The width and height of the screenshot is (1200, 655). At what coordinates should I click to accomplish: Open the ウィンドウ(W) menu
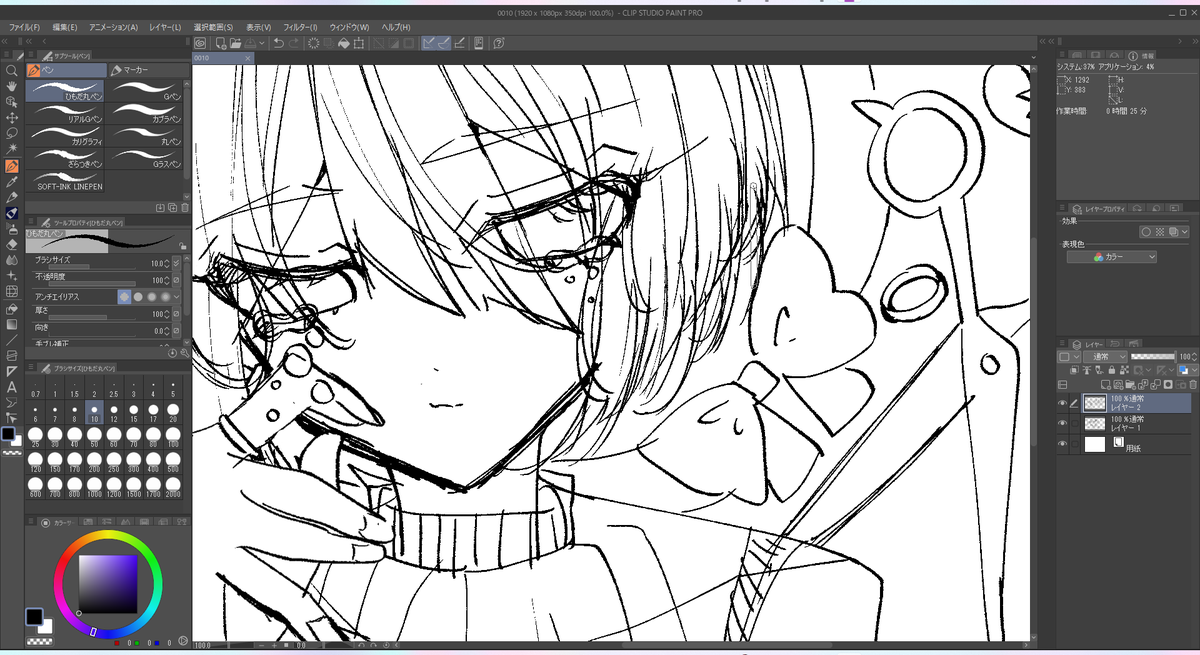tap(349, 27)
